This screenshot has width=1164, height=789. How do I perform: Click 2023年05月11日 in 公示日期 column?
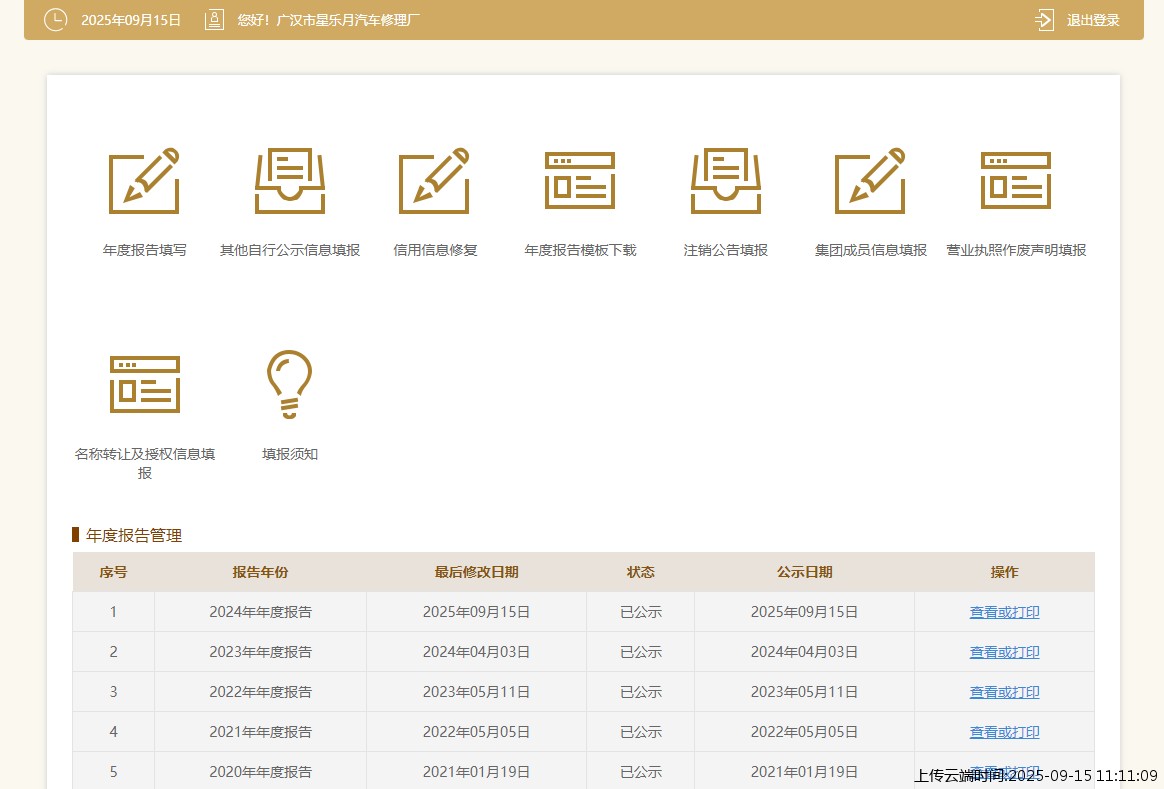point(805,692)
